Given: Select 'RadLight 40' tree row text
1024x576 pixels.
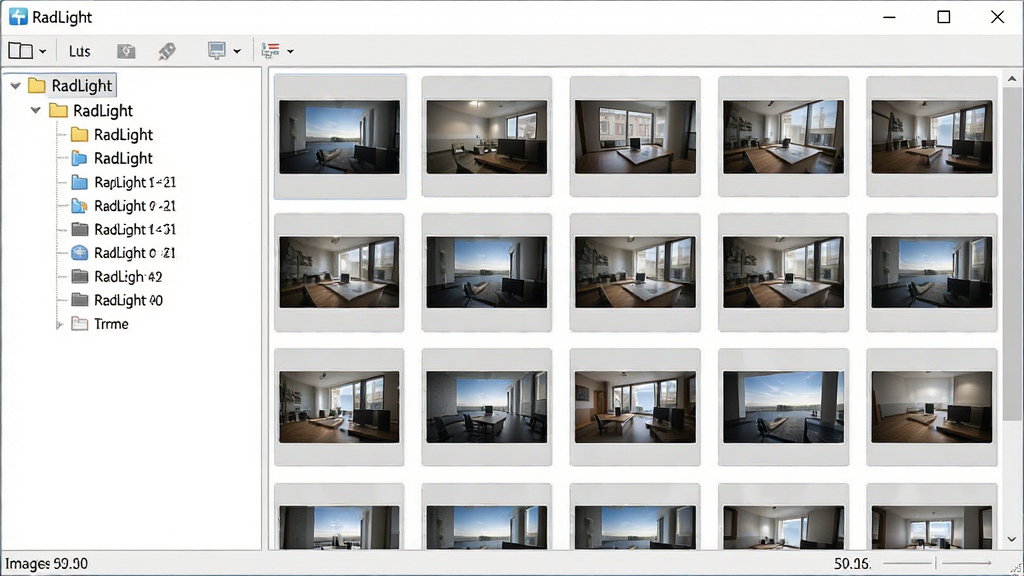Looking at the screenshot, I should [129, 300].
